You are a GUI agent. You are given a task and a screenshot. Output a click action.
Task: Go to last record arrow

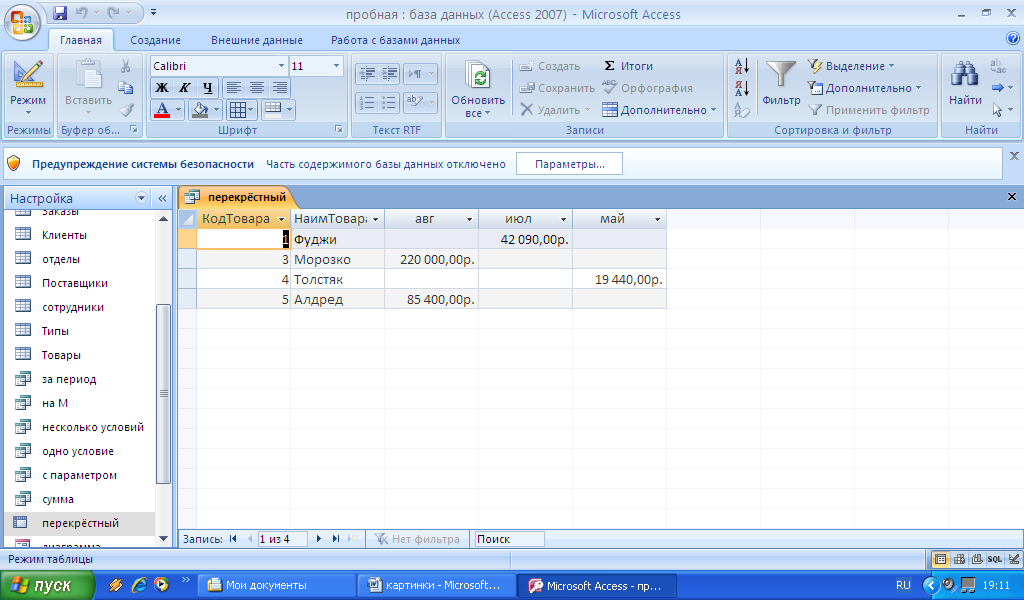point(336,539)
